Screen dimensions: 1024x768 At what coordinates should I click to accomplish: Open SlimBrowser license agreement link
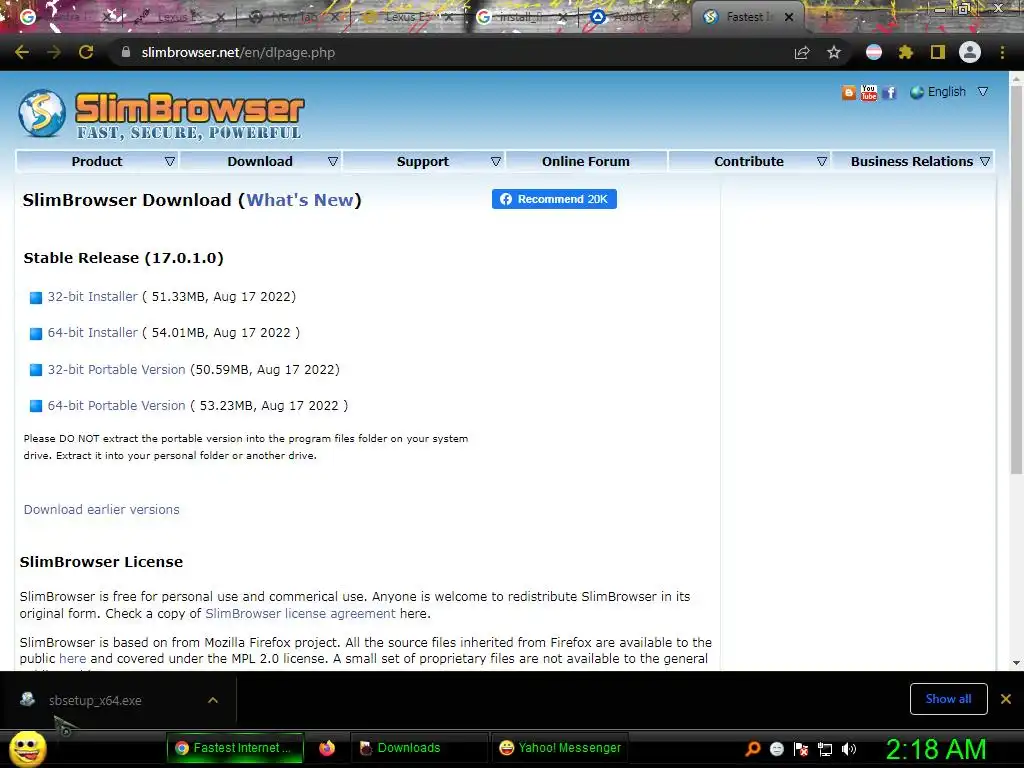point(300,613)
